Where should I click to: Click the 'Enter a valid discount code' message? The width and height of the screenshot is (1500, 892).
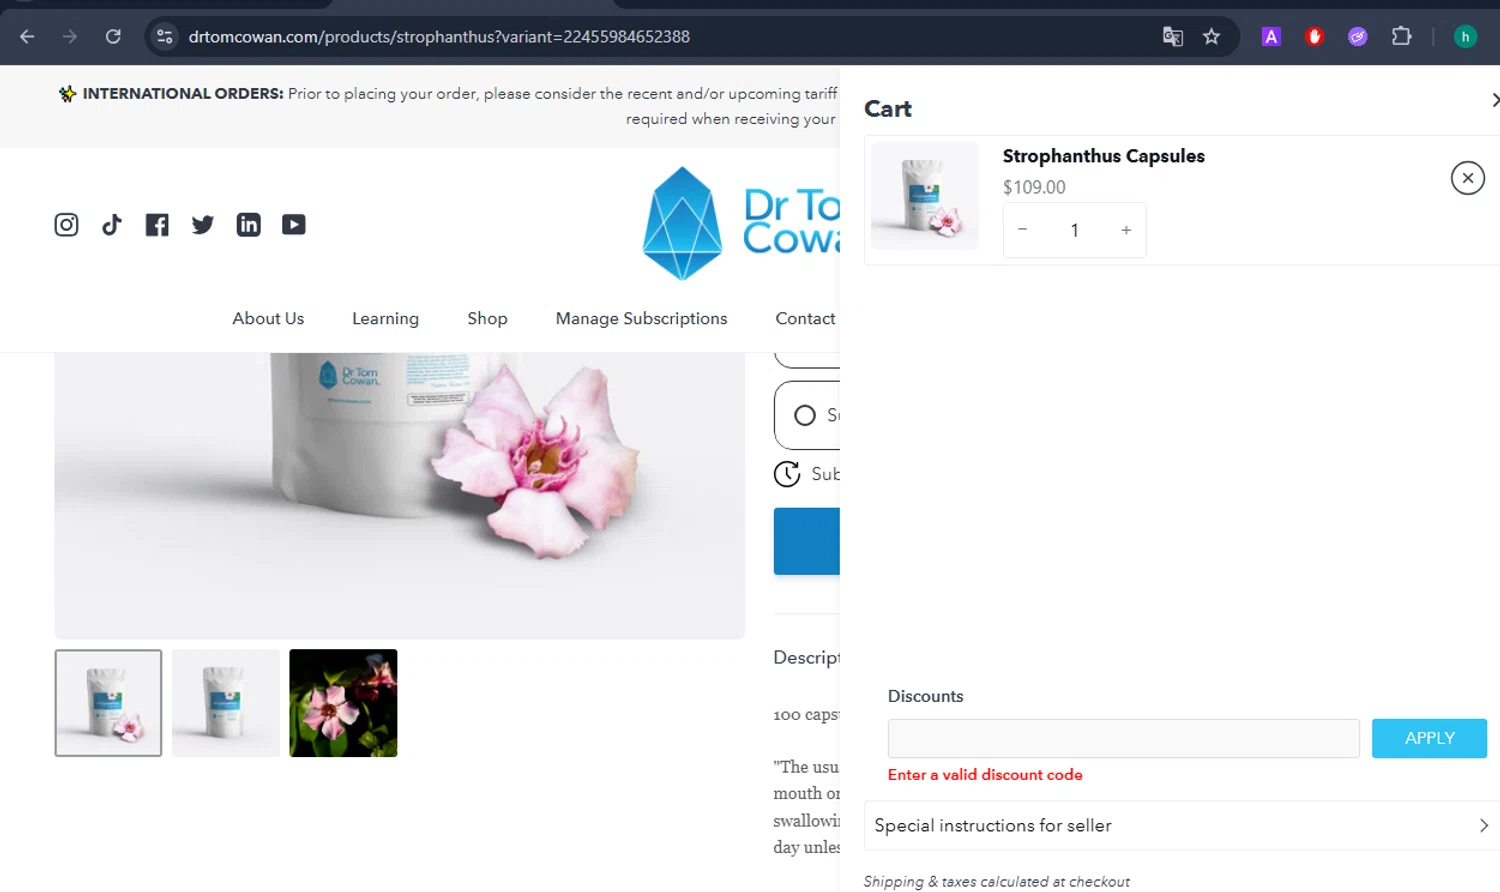click(x=985, y=775)
